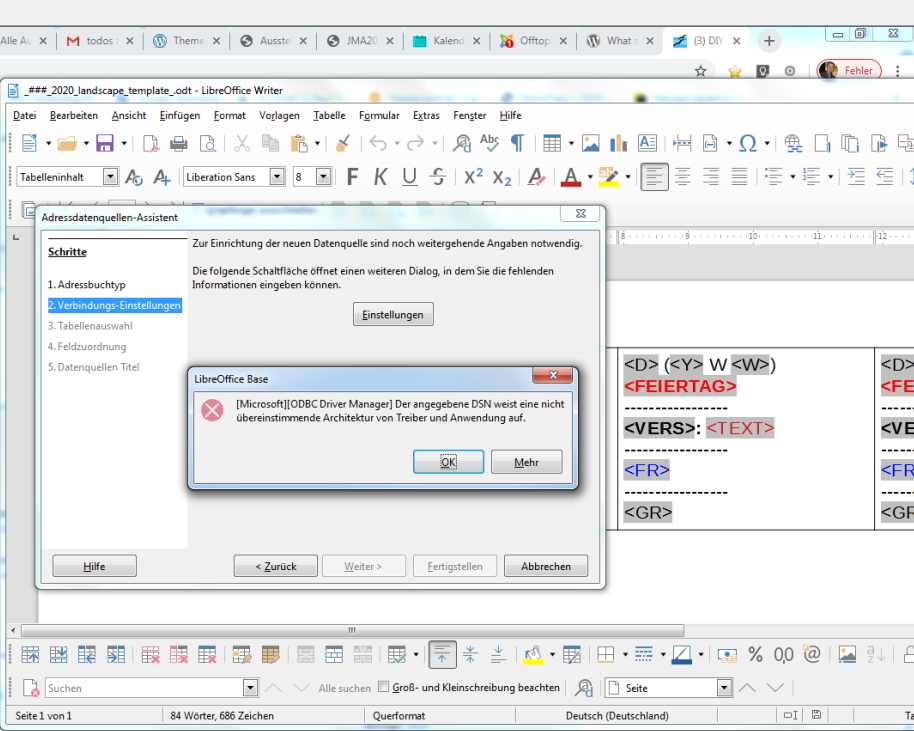Screen dimensions: 914x731
Task: Click the Export as PDF icon
Action: coord(150,143)
